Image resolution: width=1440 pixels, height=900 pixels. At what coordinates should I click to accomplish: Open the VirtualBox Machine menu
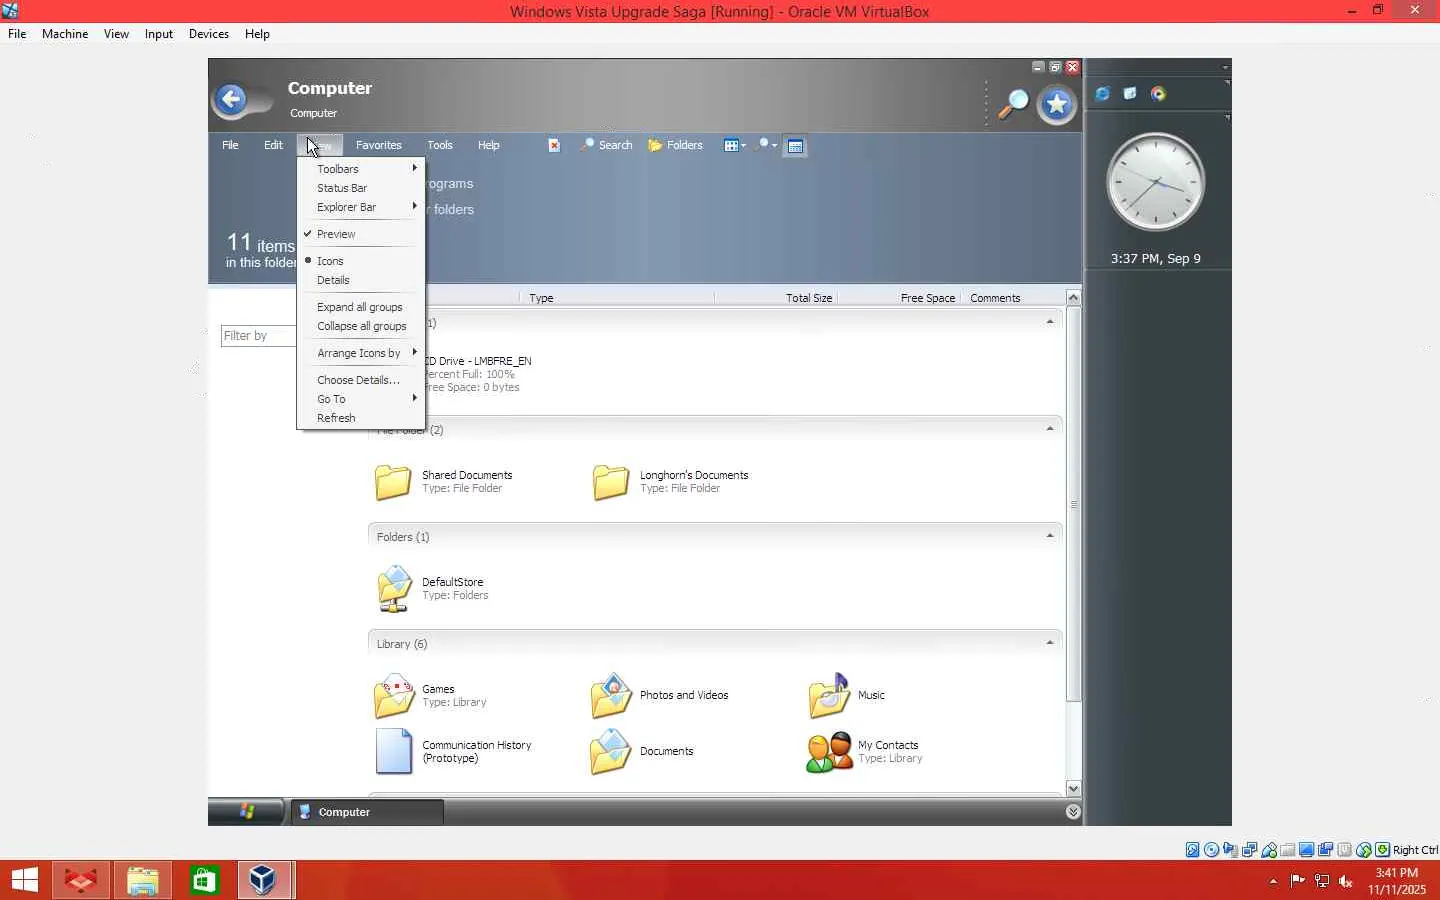pyautogui.click(x=65, y=34)
